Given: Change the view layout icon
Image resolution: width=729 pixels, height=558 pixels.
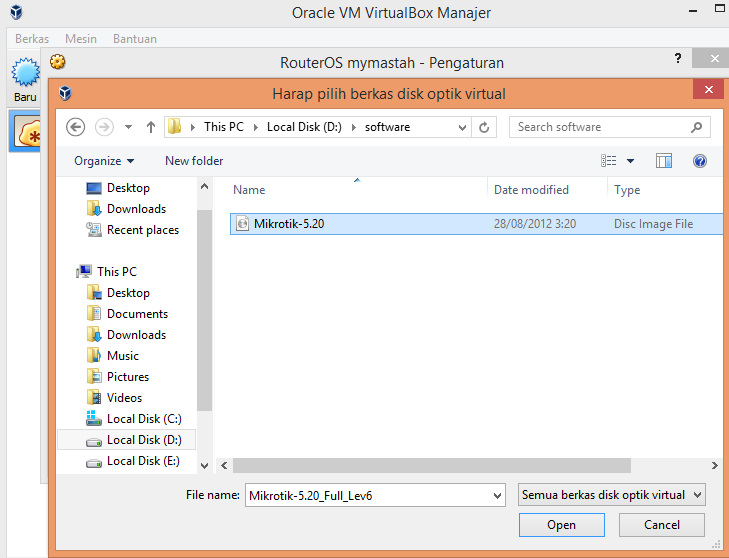Looking at the screenshot, I should pyautogui.click(x=609, y=161).
